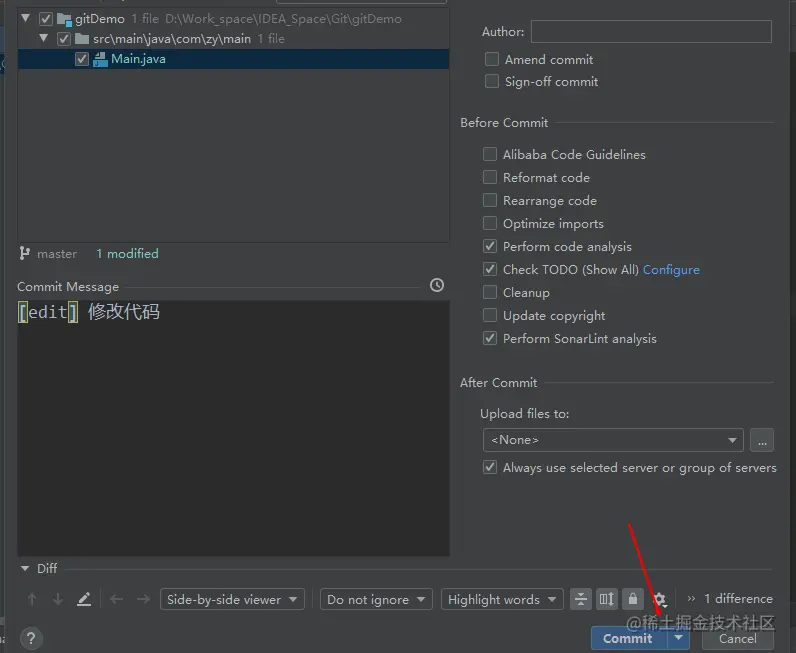
Task: Enable Reformat code checkbox
Action: [489, 177]
